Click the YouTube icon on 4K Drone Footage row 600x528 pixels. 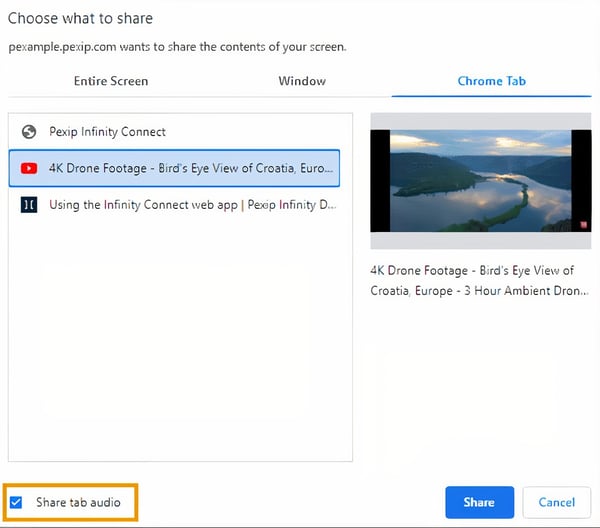click(x=29, y=168)
